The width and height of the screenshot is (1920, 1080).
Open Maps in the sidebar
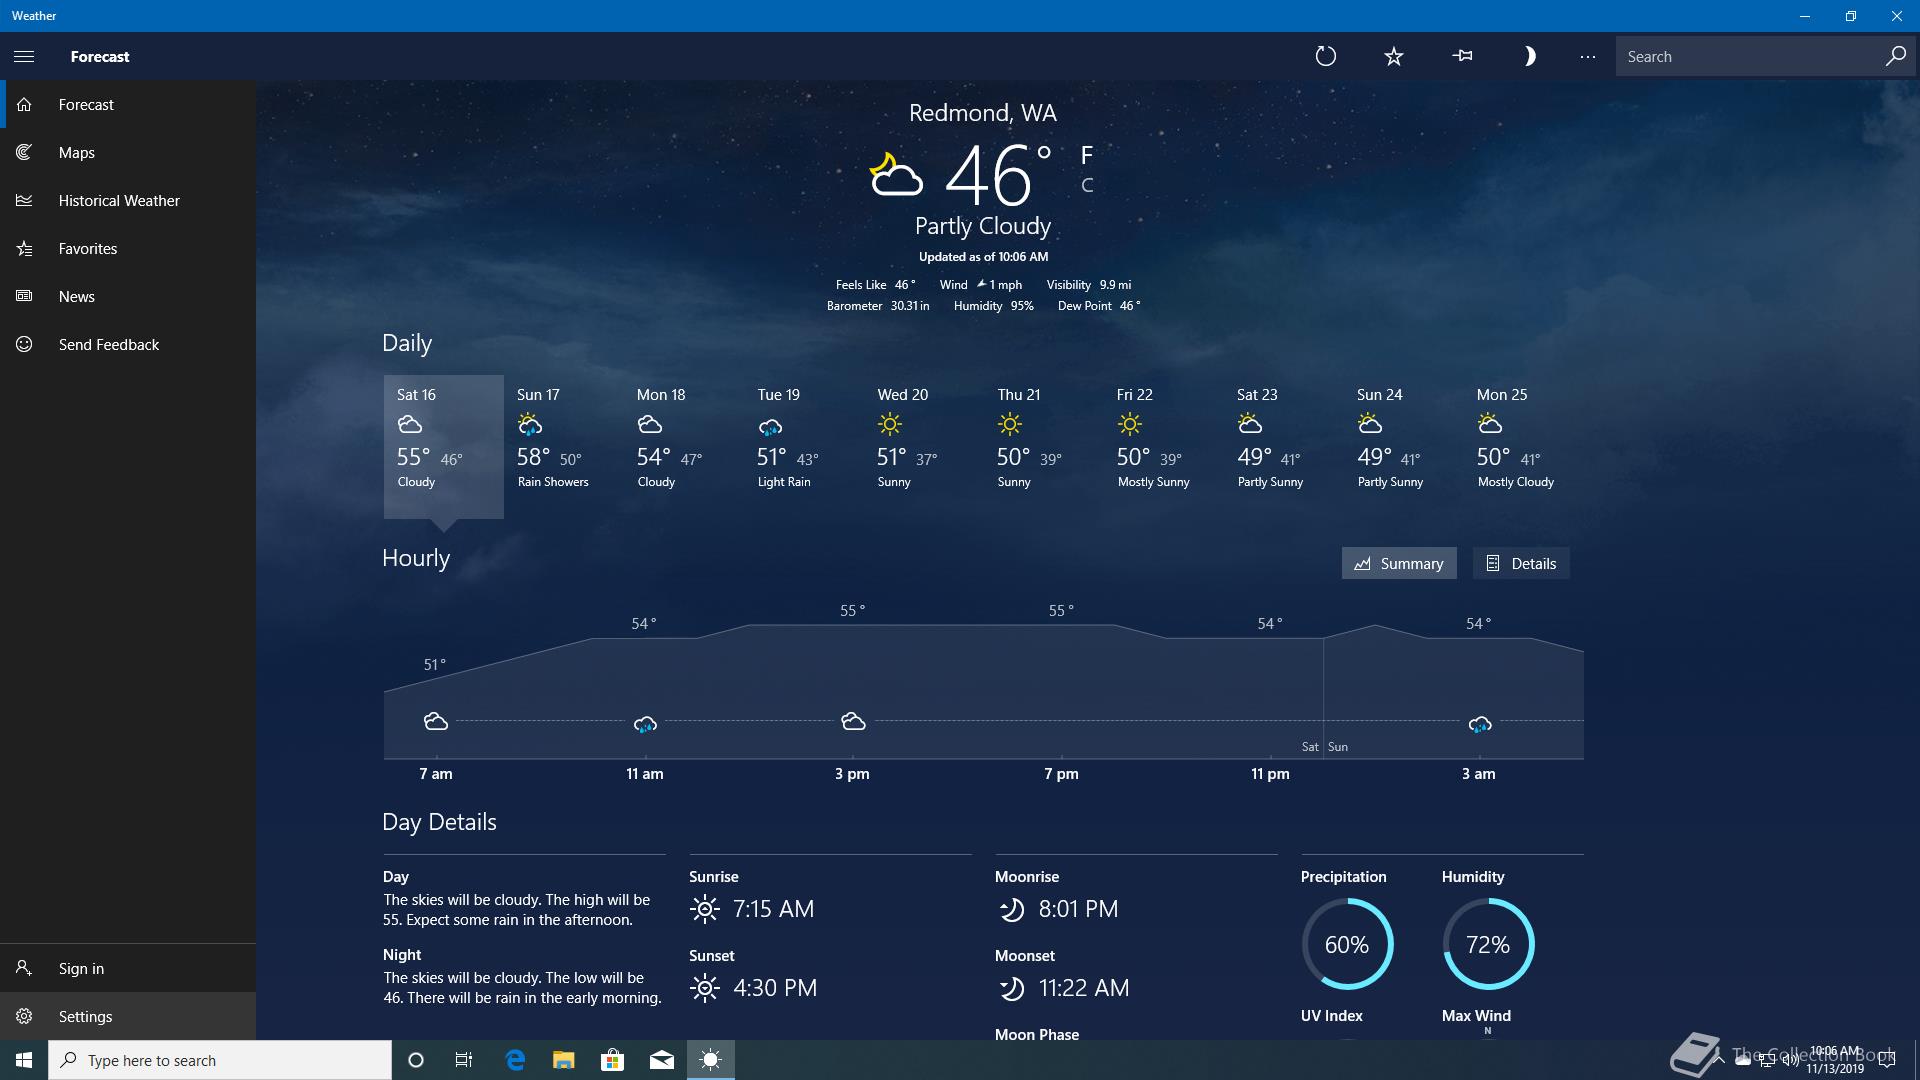coord(128,152)
